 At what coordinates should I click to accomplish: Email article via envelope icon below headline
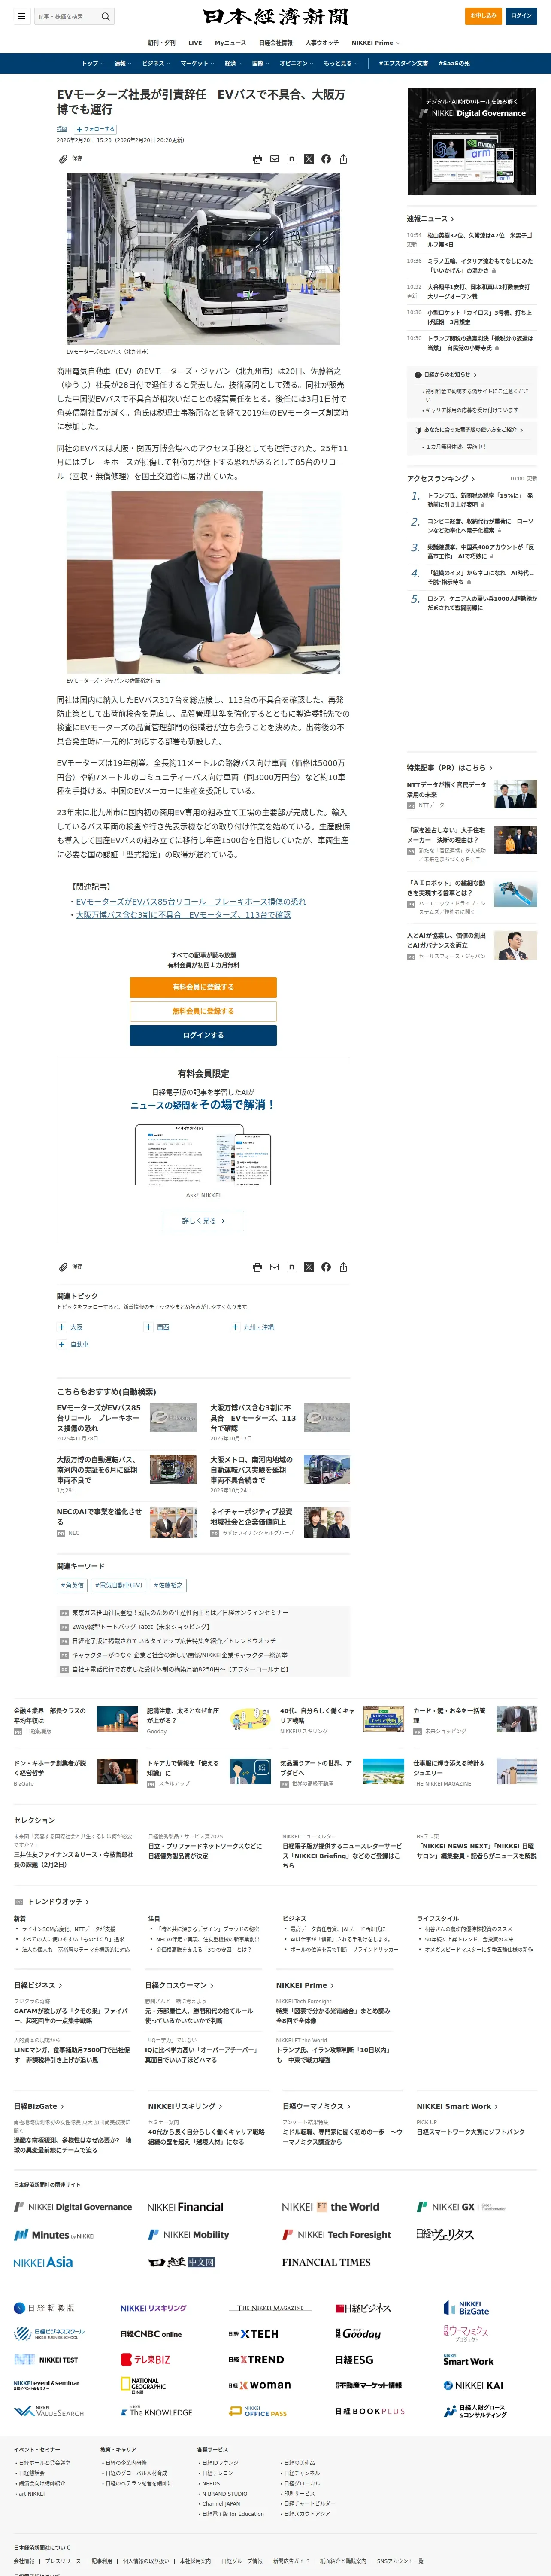tap(274, 159)
